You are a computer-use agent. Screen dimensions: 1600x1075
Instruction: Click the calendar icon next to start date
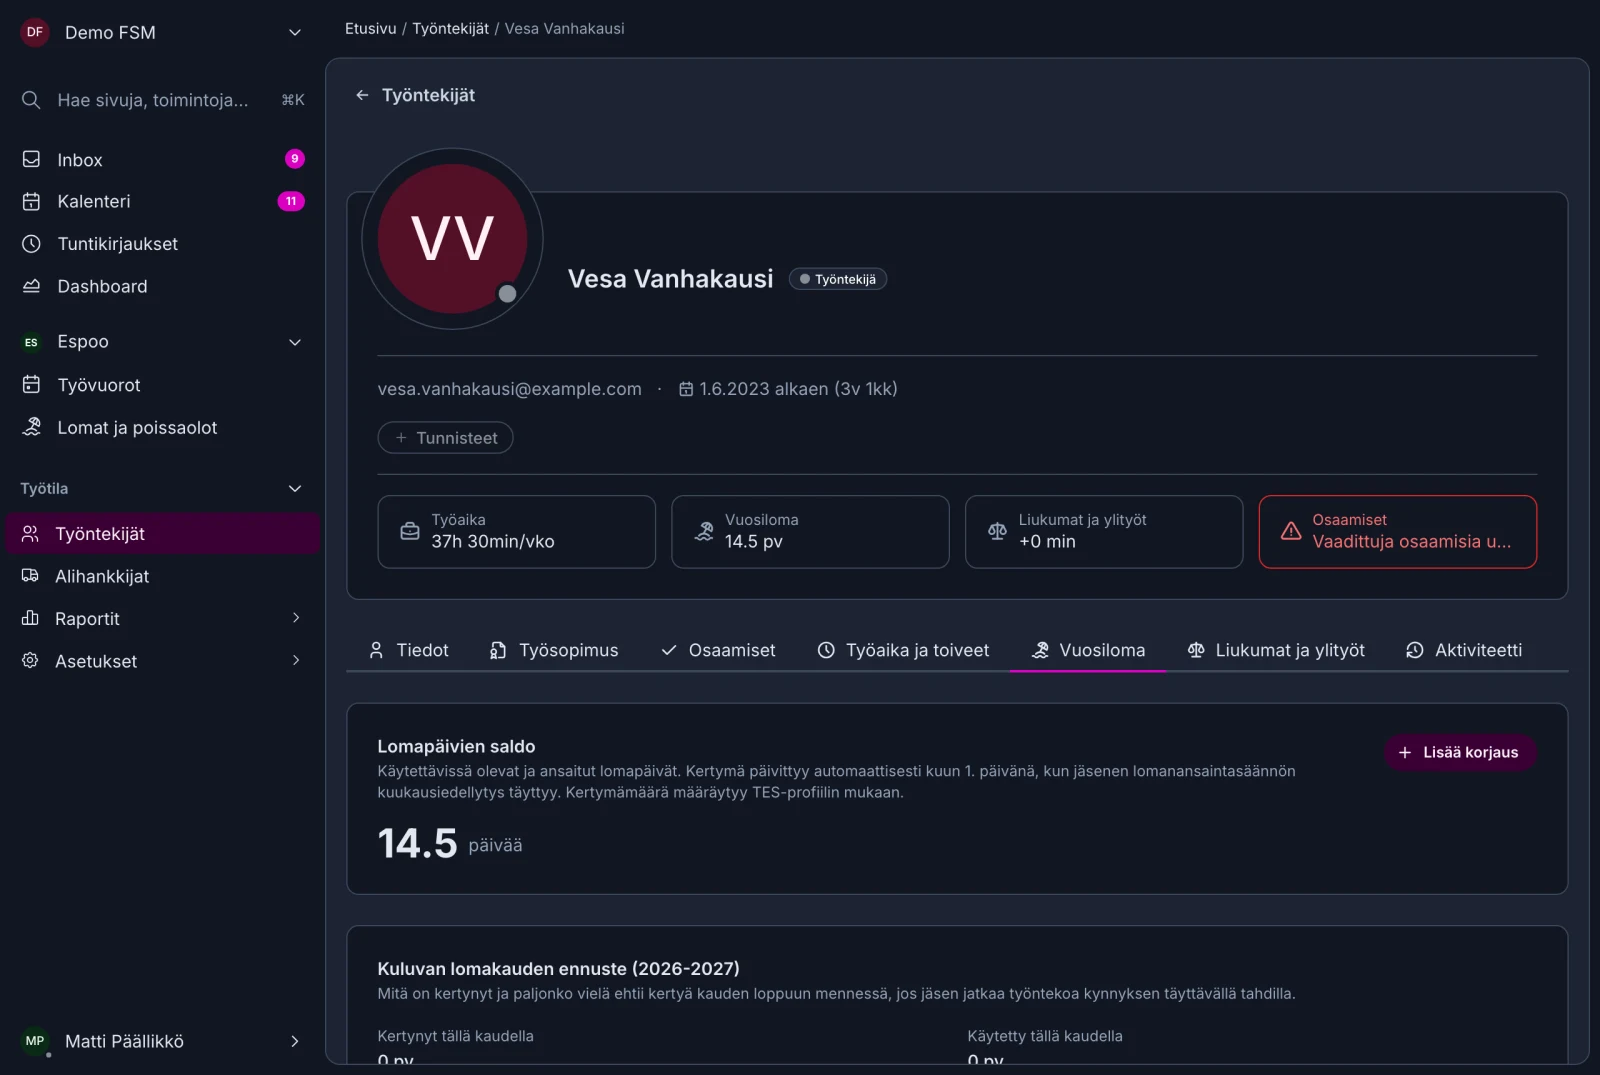[x=686, y=389]
